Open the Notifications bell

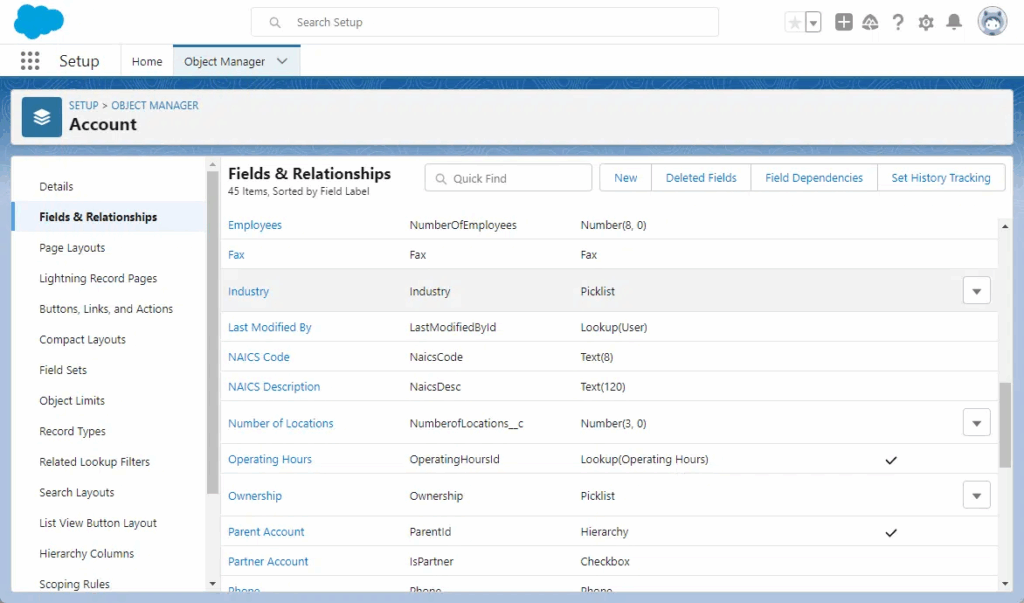click(954, 22)
